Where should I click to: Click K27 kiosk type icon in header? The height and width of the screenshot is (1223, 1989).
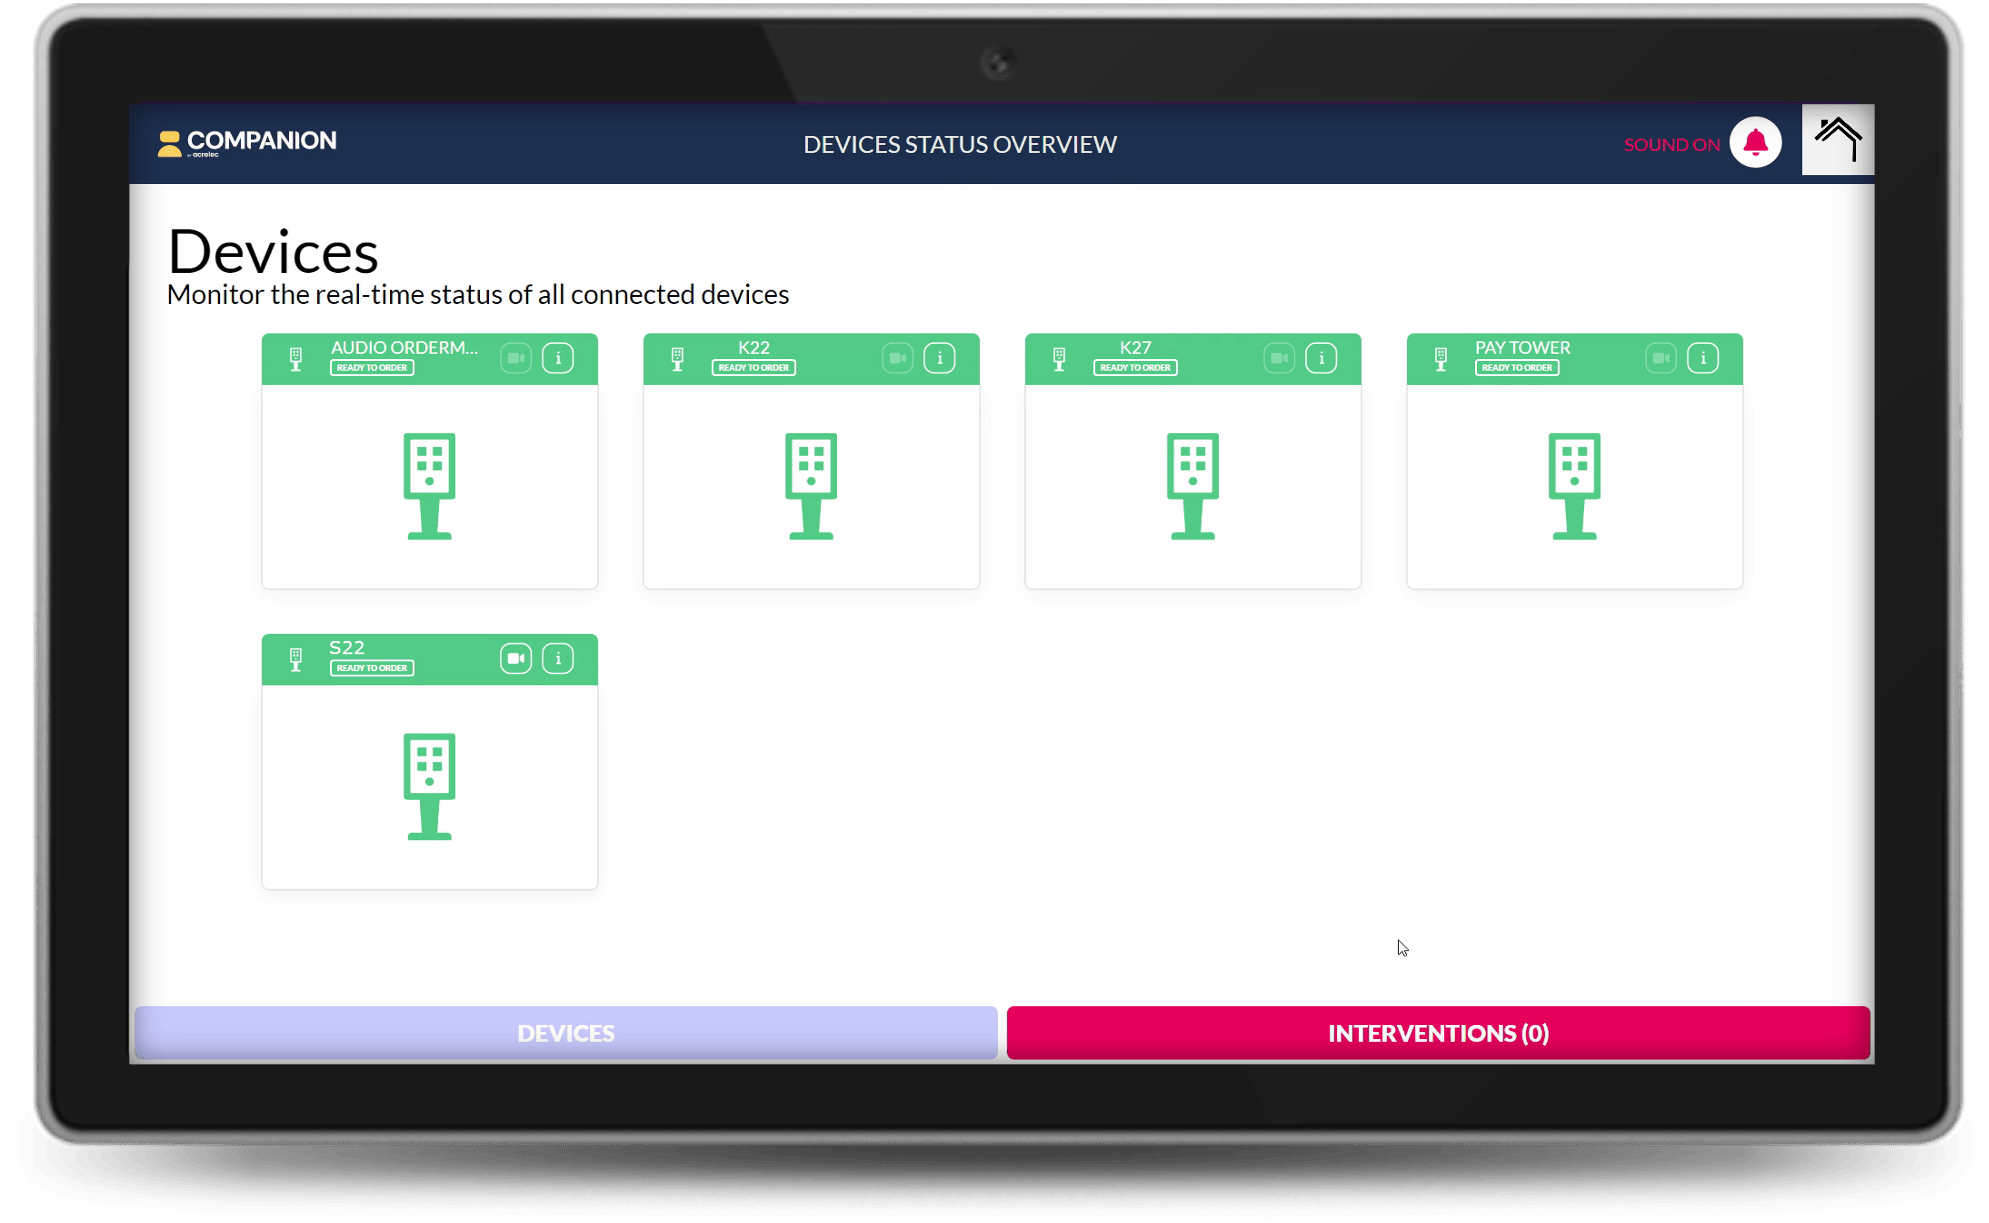tap(1059, 358)
